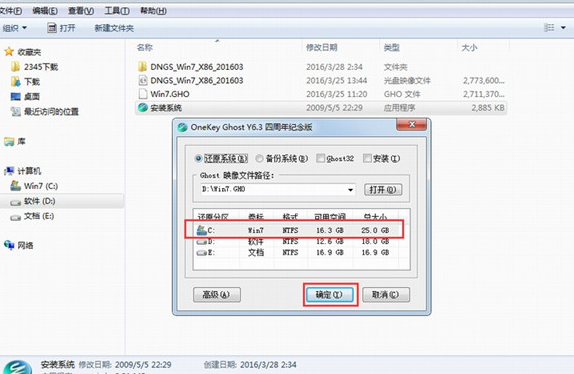
Task: Select the Win7.GHO file icon
Action: 143,94
